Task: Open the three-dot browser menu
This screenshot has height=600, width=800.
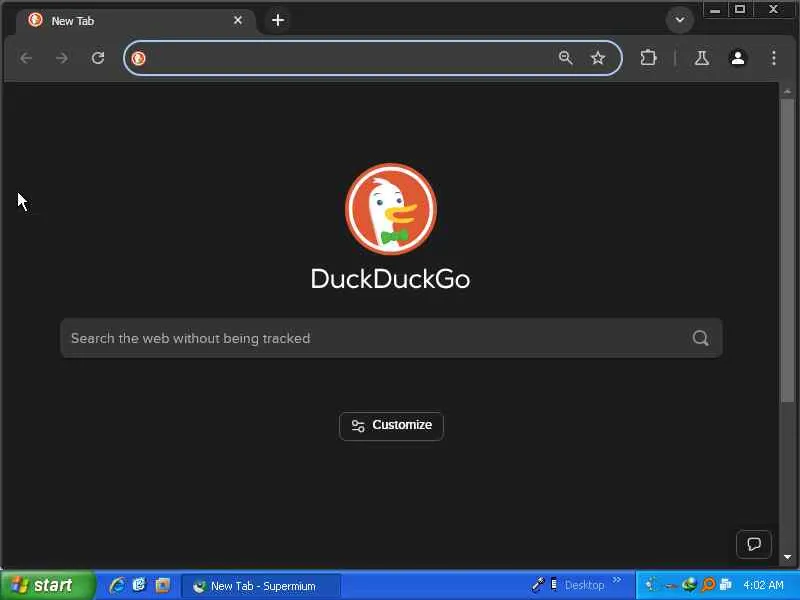Action: pos(774,58)
